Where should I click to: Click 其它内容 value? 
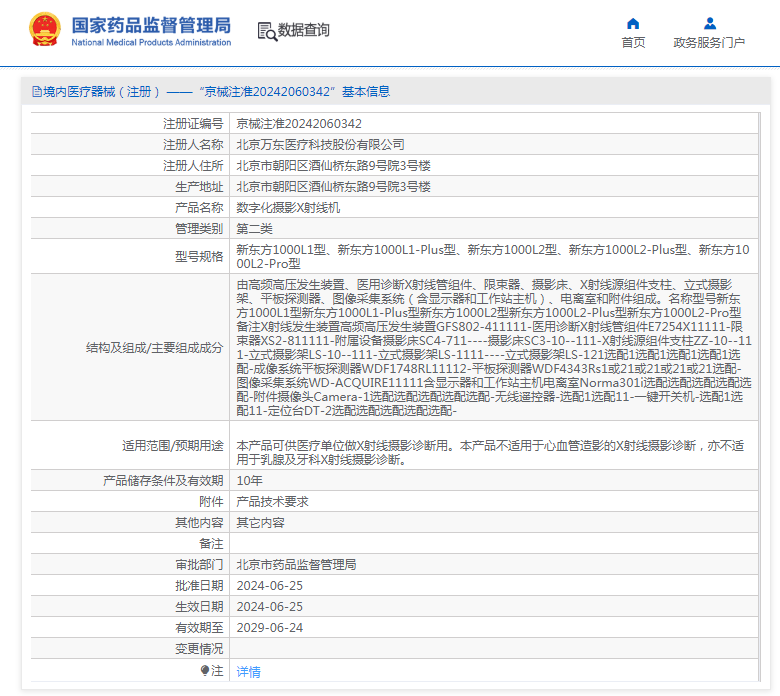(260, 522)
